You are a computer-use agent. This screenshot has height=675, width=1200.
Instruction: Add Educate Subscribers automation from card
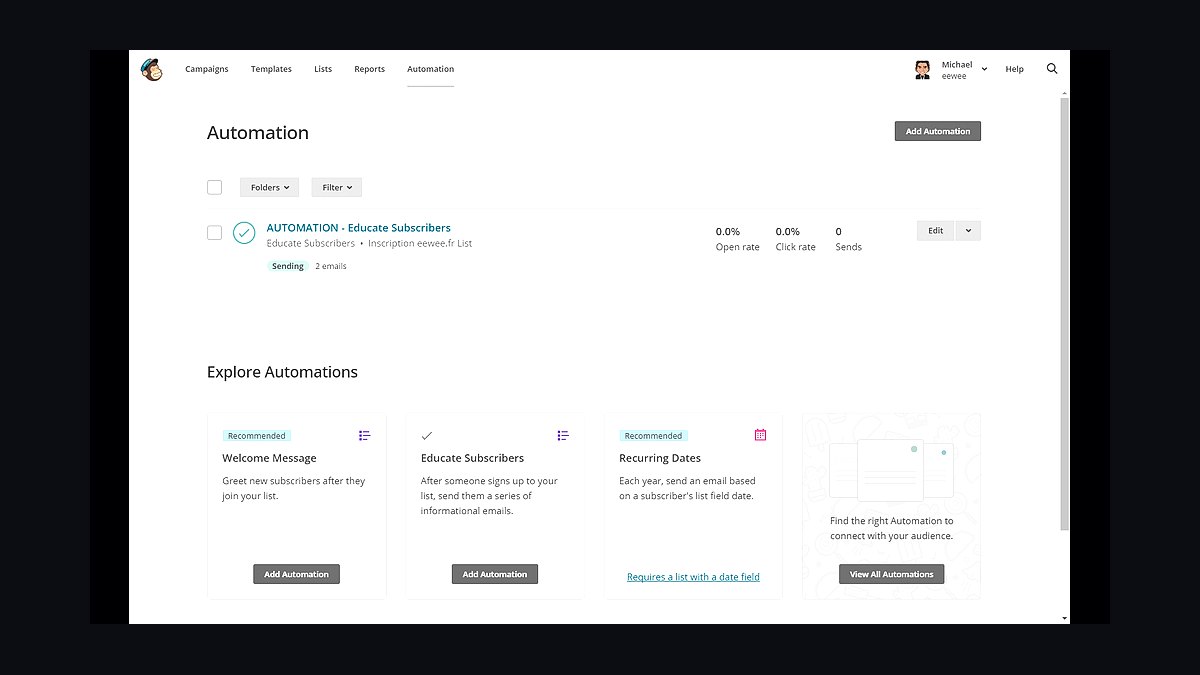pyautogui.click(x=495, y=574)
